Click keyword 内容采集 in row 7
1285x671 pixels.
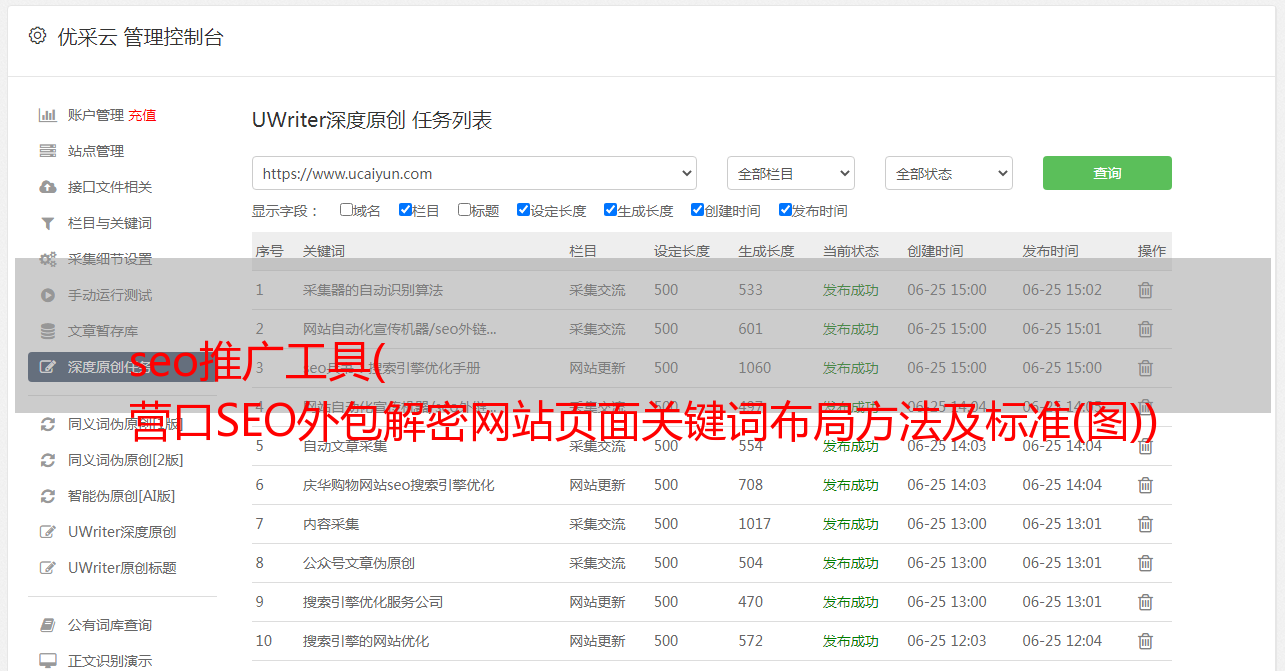tap(331, 524)
